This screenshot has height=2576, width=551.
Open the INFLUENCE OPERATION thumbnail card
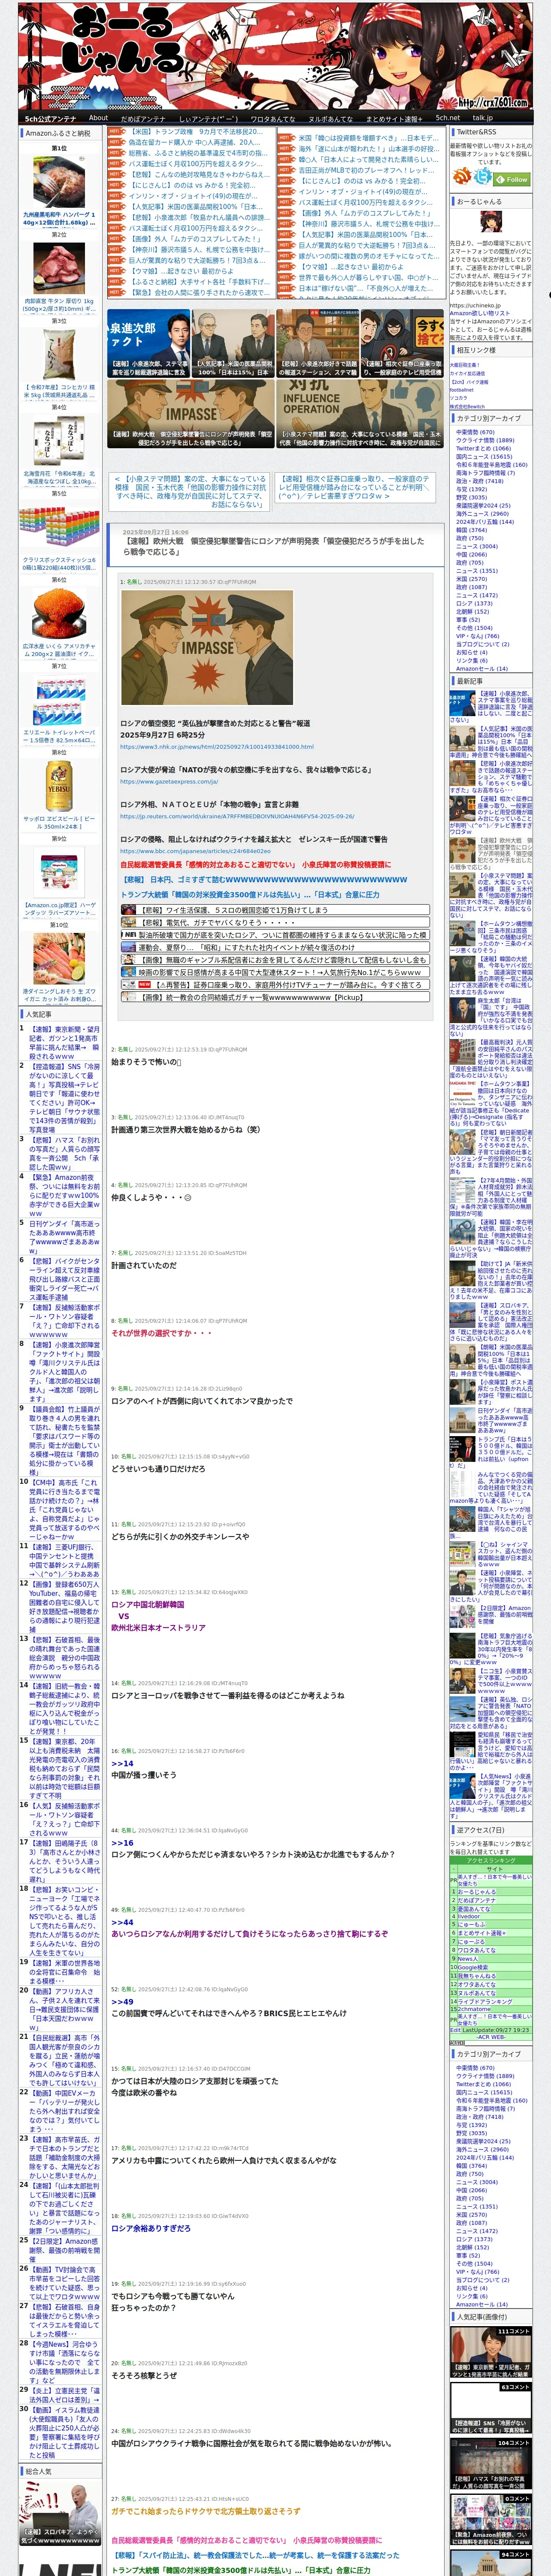tap(360, 413)
